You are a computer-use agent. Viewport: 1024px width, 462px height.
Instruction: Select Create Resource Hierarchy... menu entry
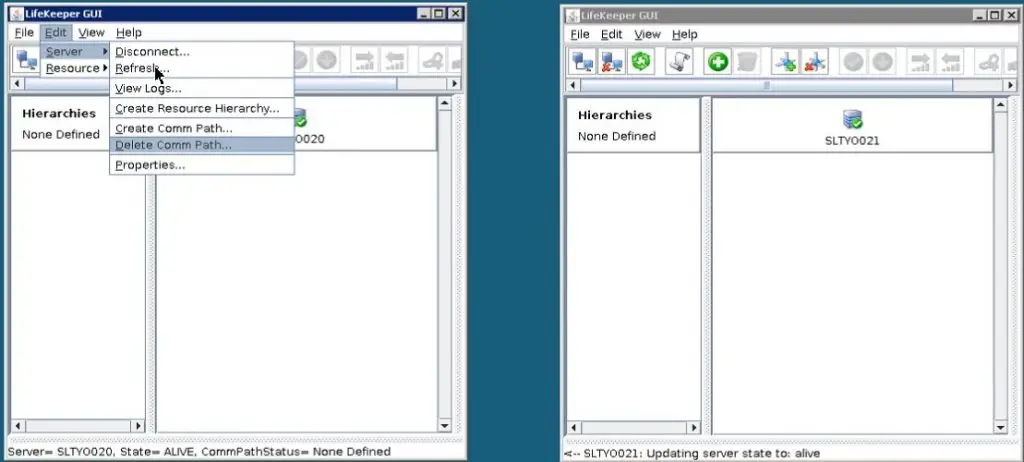tap(202, 108)
